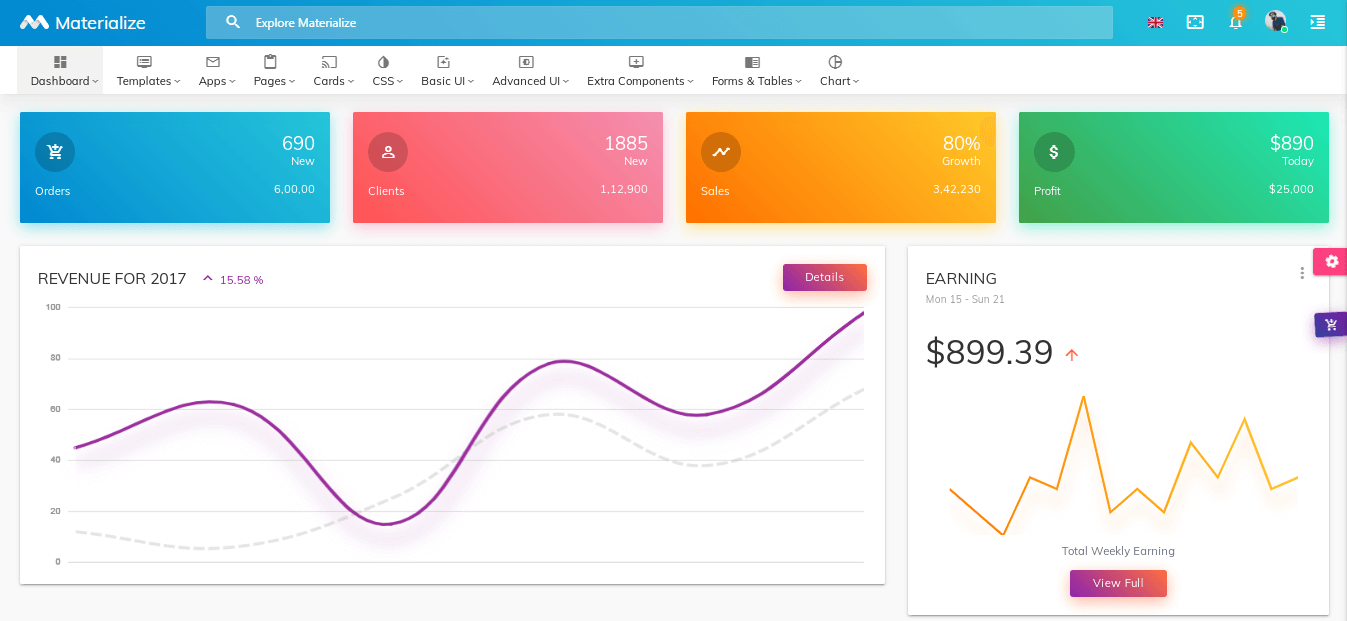1347x621 pixels.
Task: Click the Clients person icon
Action: pos(388,152)
